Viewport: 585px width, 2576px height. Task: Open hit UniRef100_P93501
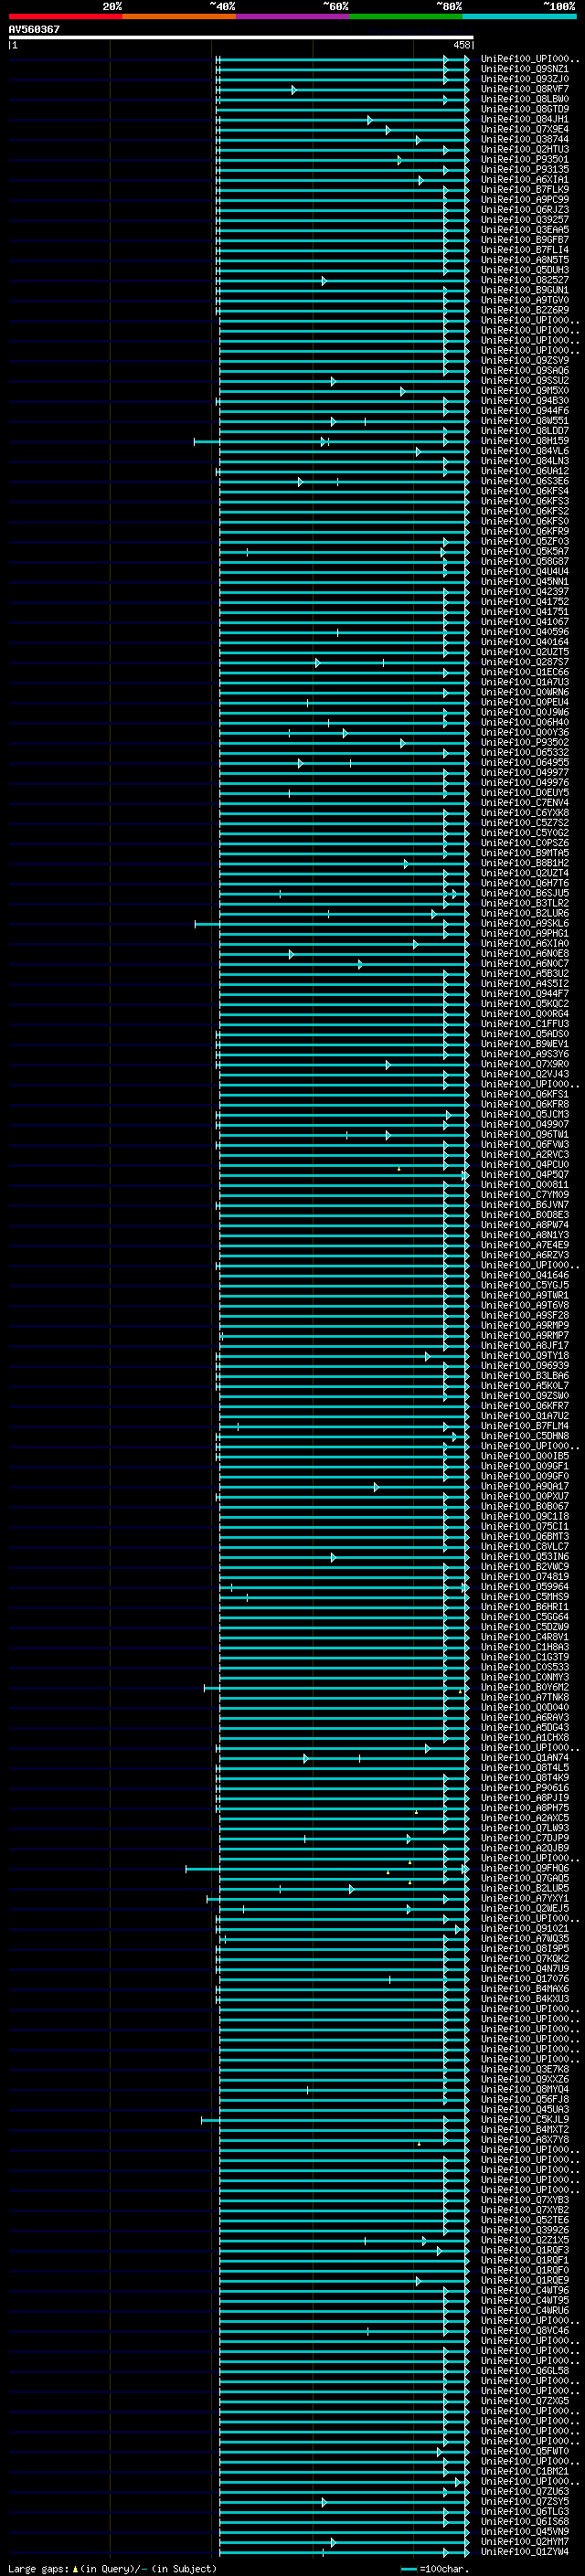[525, 159]
